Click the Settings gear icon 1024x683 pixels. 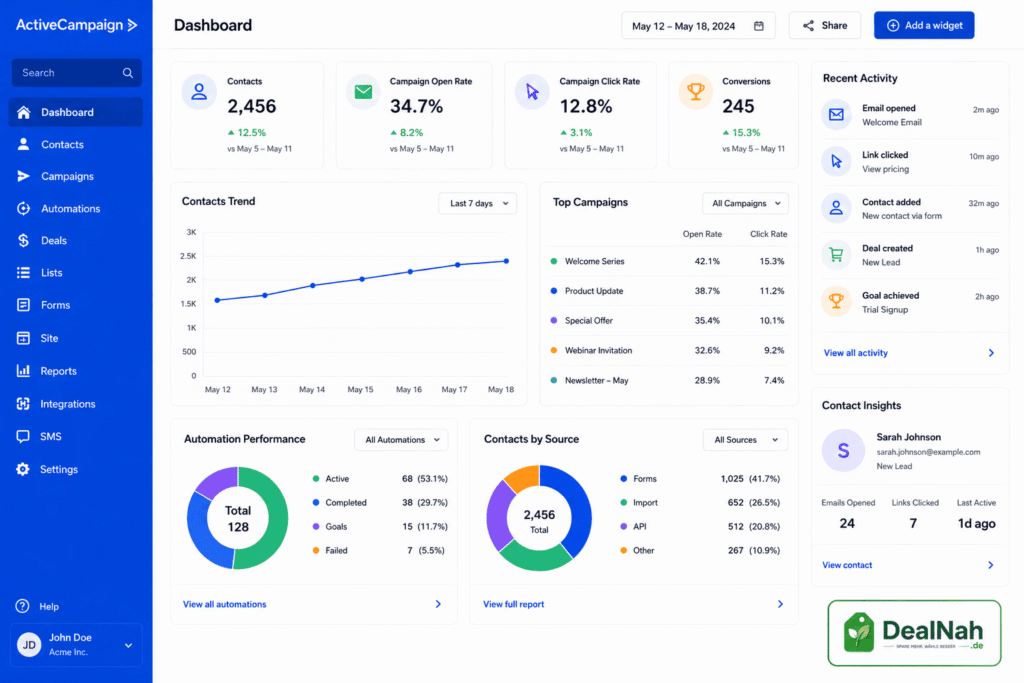[x=24, y=469]
